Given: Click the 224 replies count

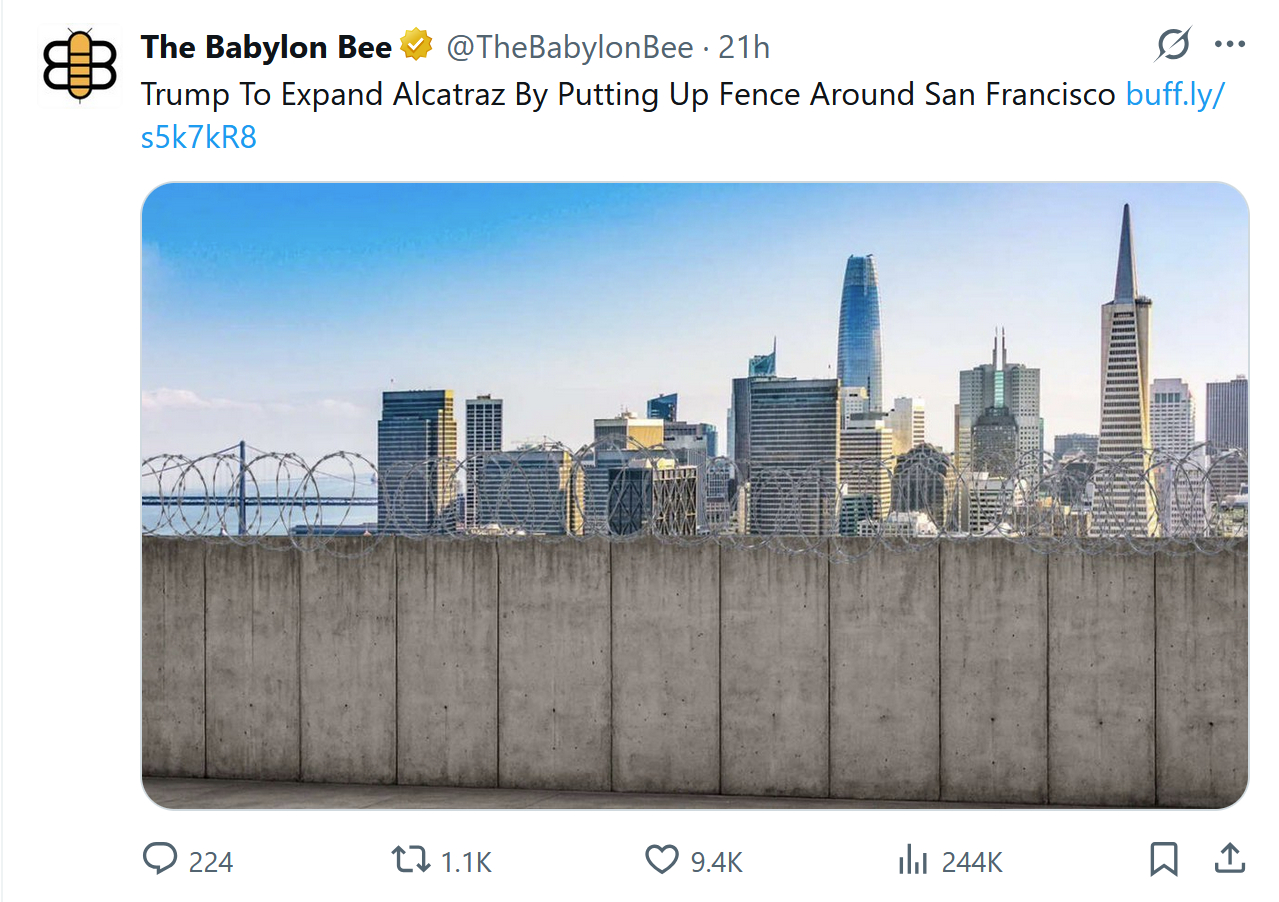Looking at the screenshot, I should [211, 862].
